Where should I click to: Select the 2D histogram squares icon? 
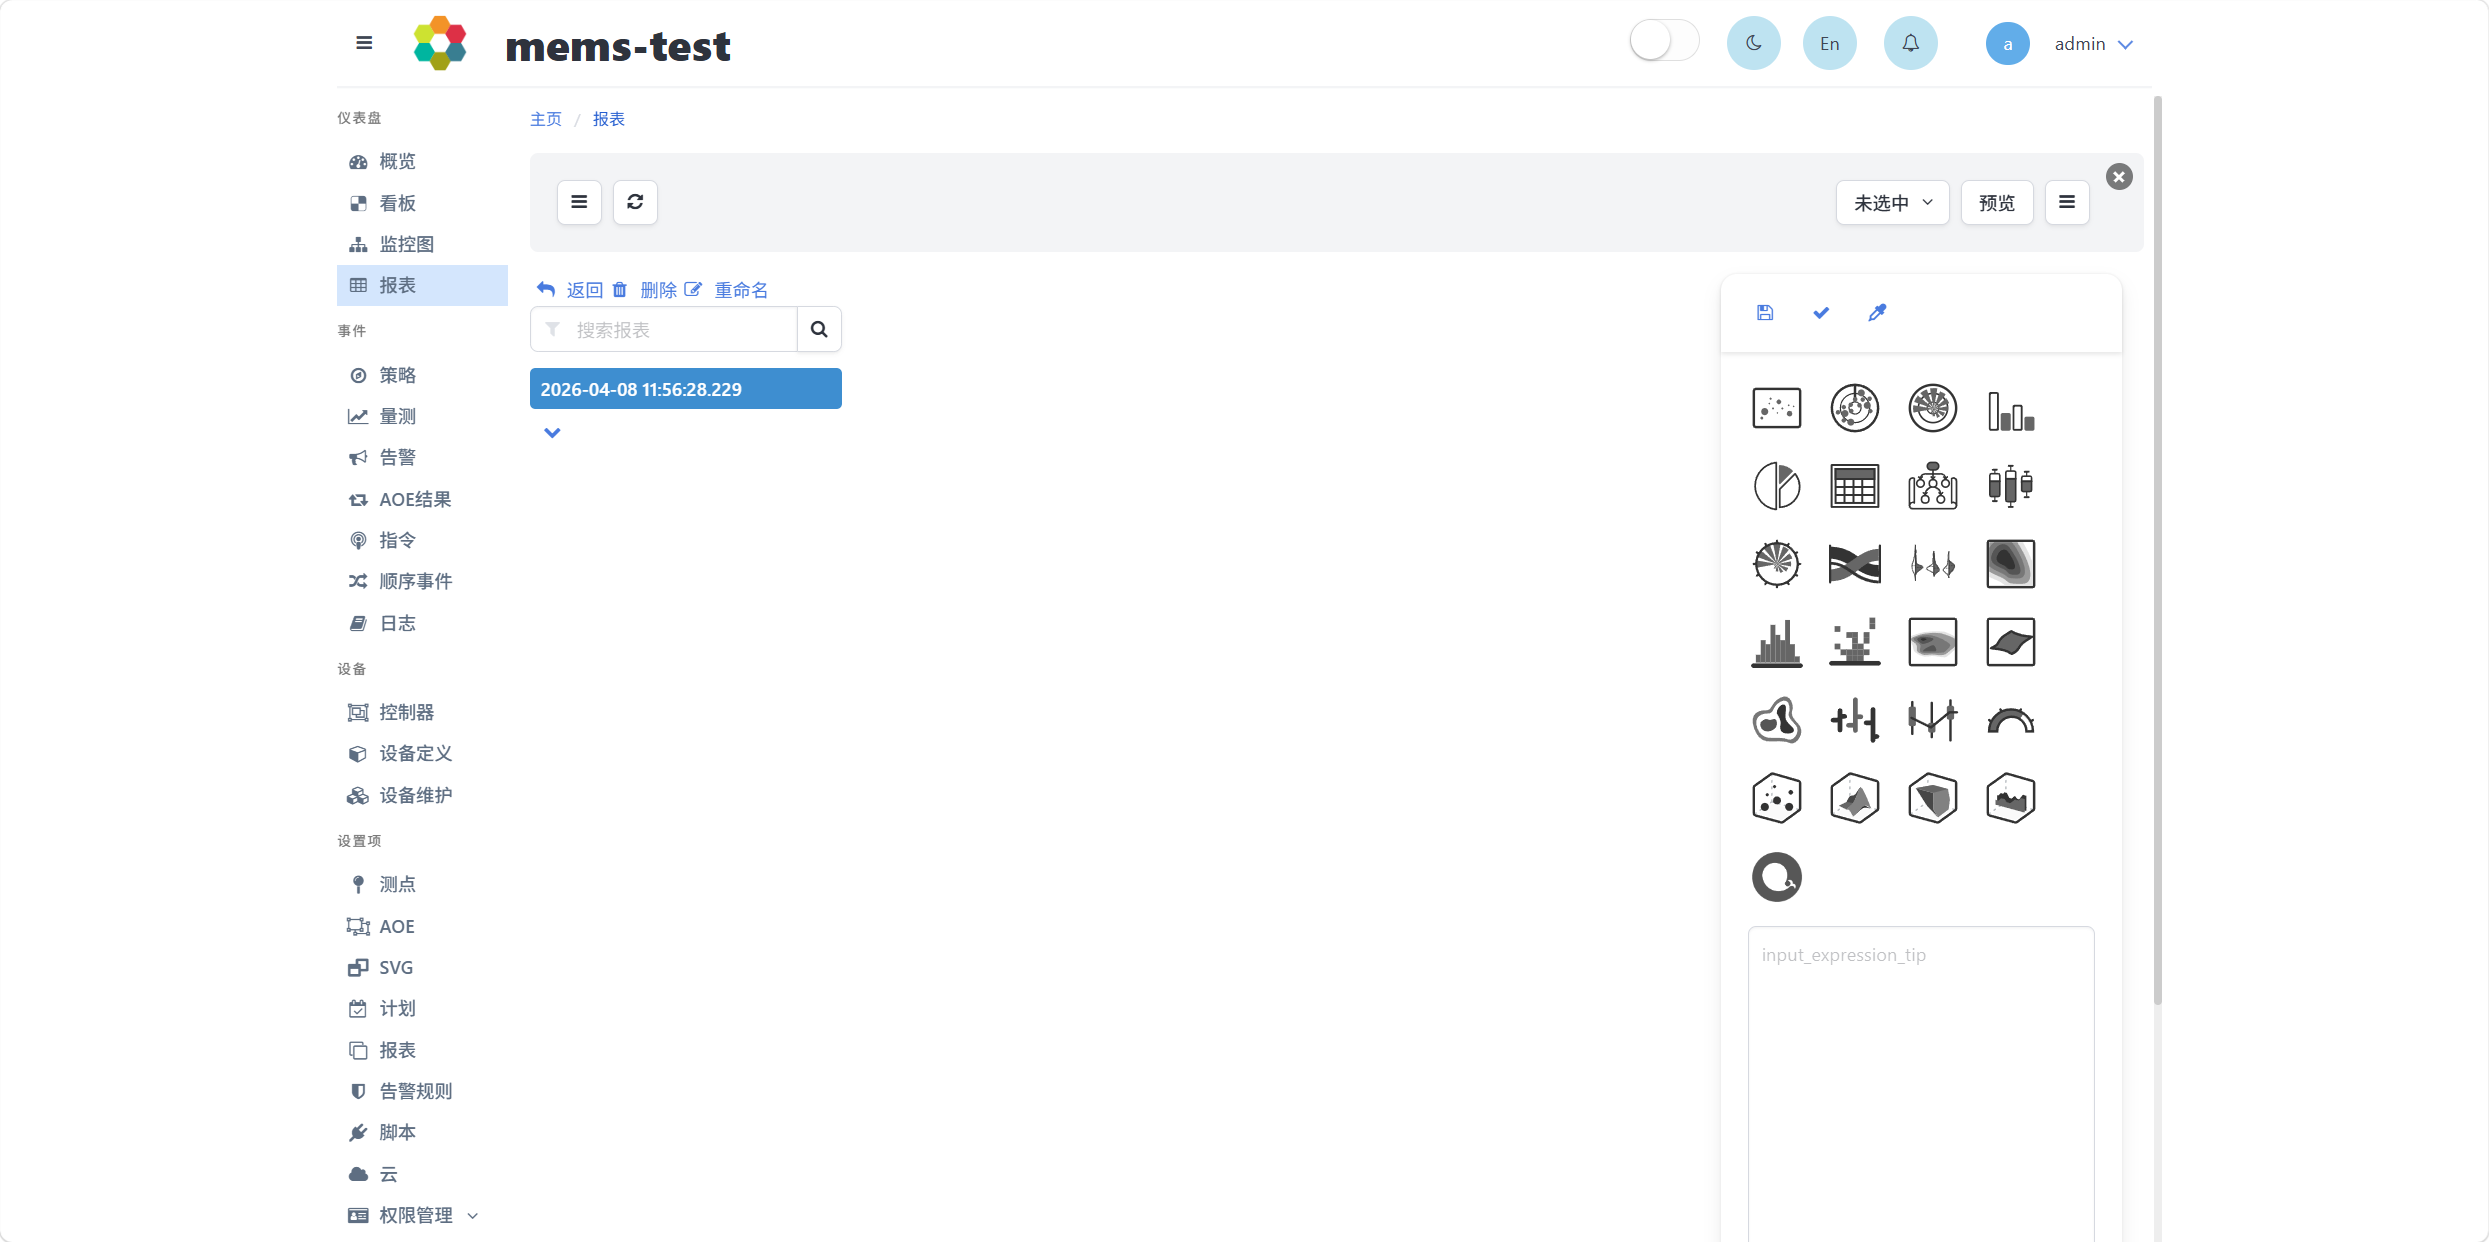pyautogui.click(x=1855, y=642)
